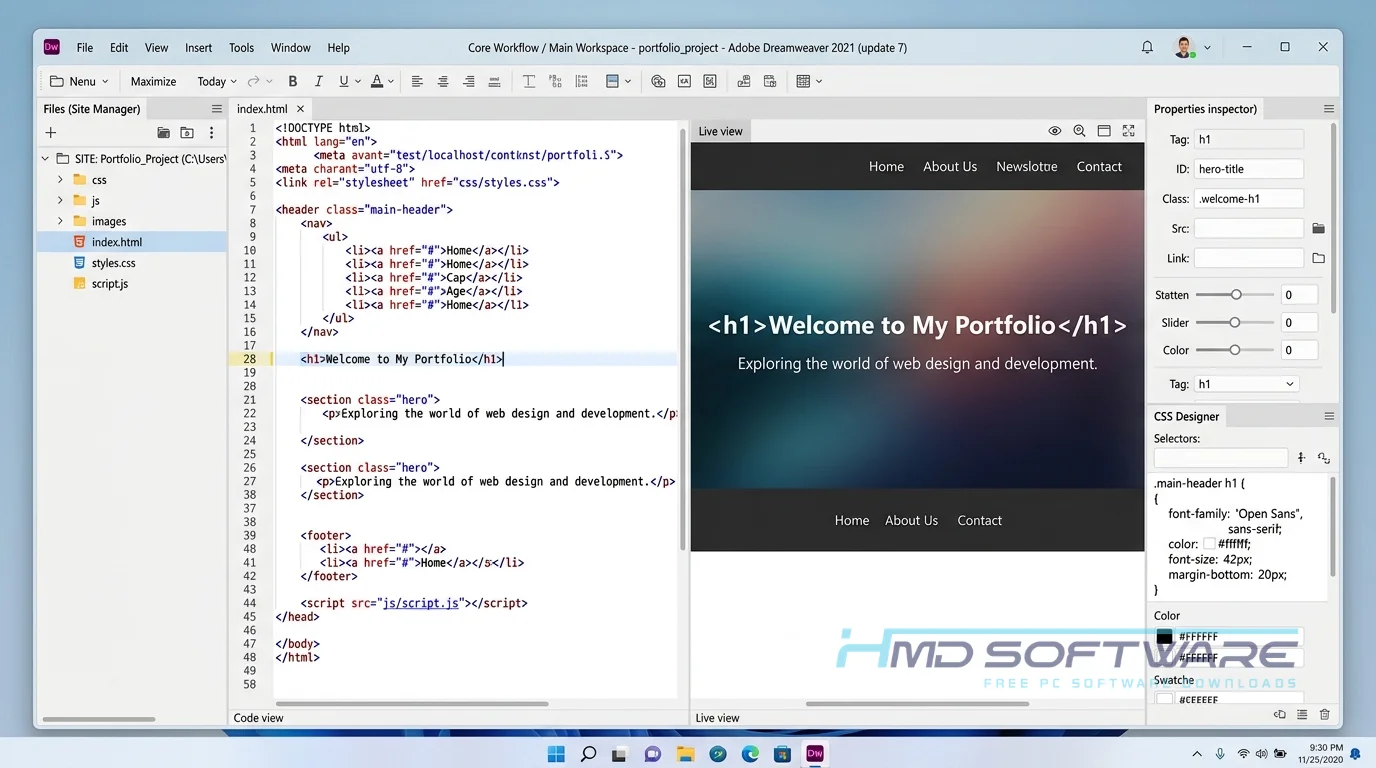Apply underline formatting from the toolbar
Screen dimensions: 1376x768
tap(344, 82)
